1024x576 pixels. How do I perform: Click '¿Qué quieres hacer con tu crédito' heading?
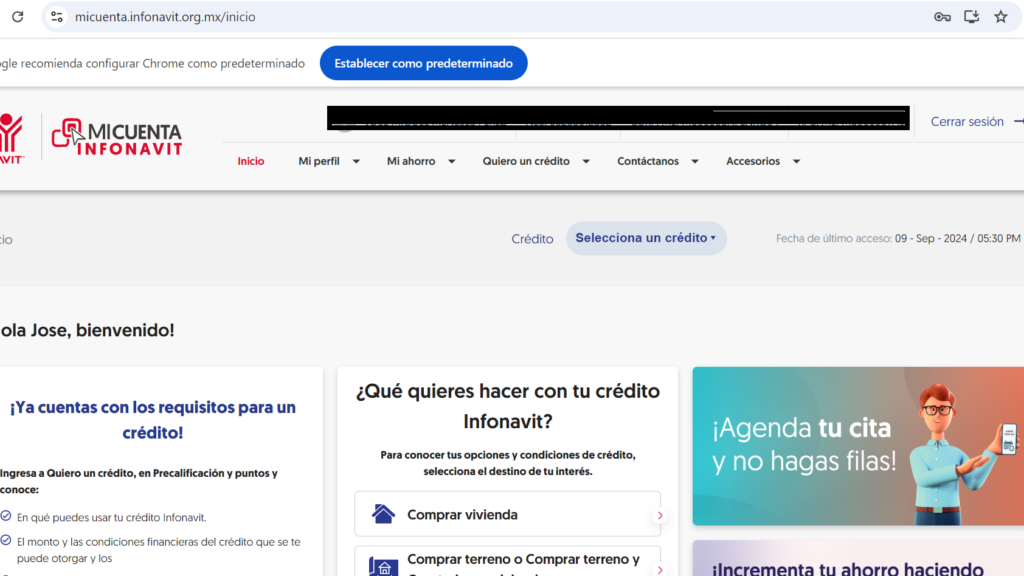(507, 406)
